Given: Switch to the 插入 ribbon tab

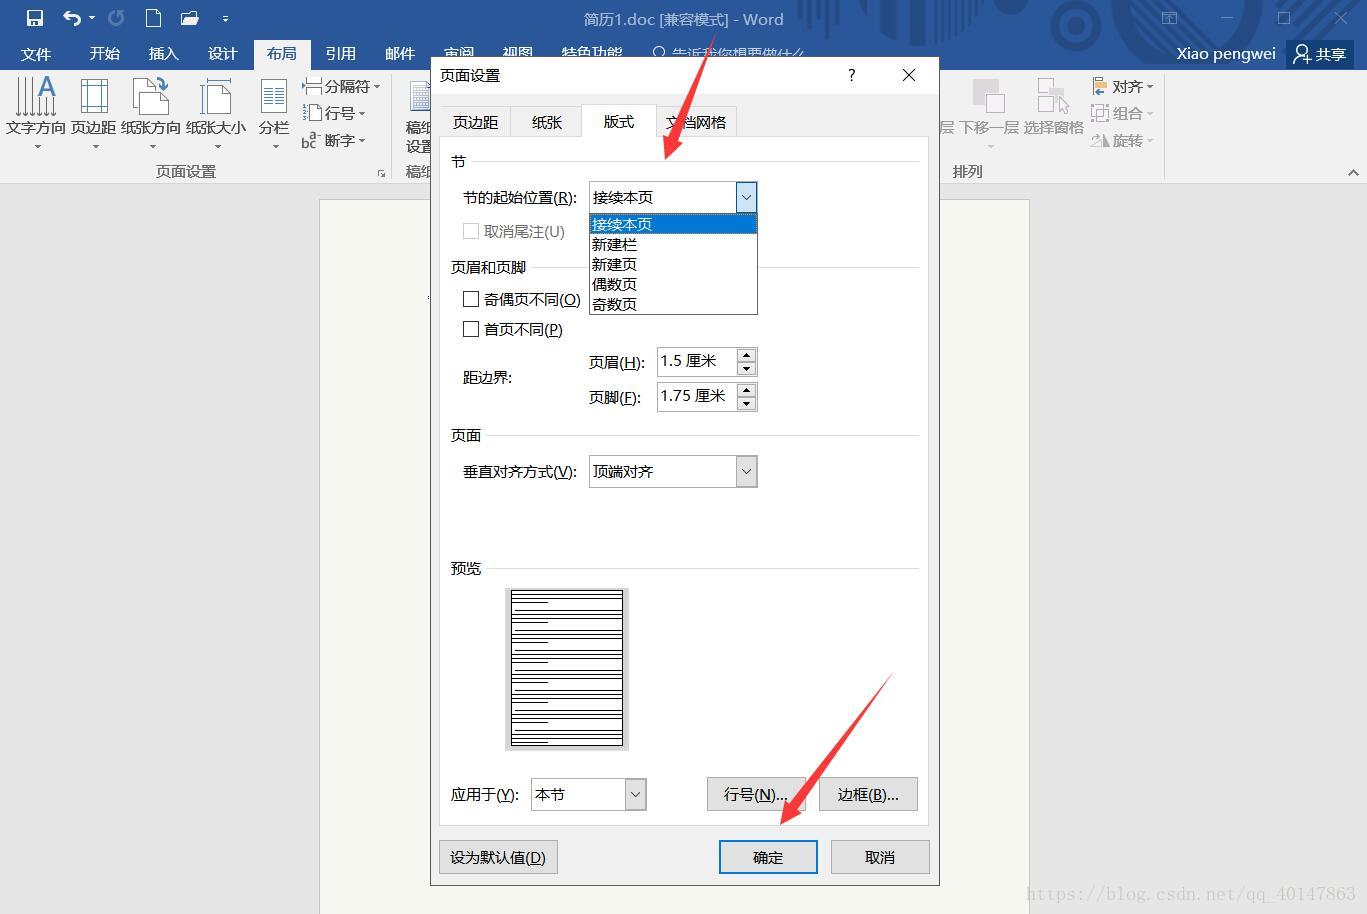Looking at the screenshot, I should 163,54.
